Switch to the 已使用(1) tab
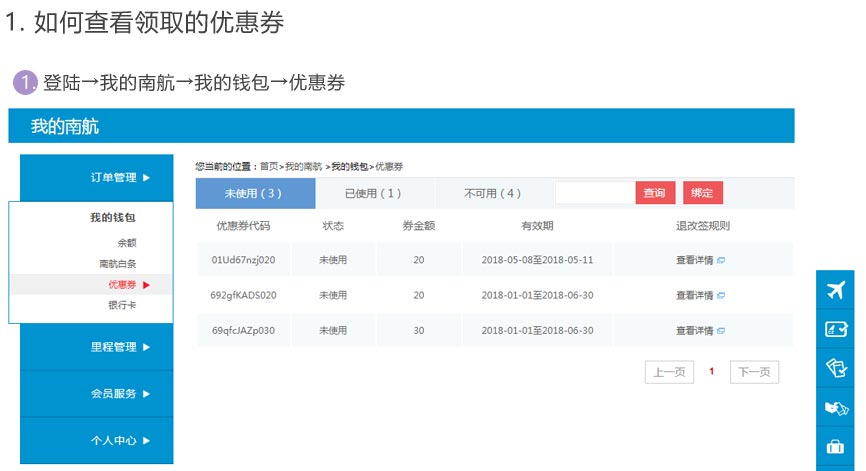This screenshot has width=866, height=471. point(373,193)
